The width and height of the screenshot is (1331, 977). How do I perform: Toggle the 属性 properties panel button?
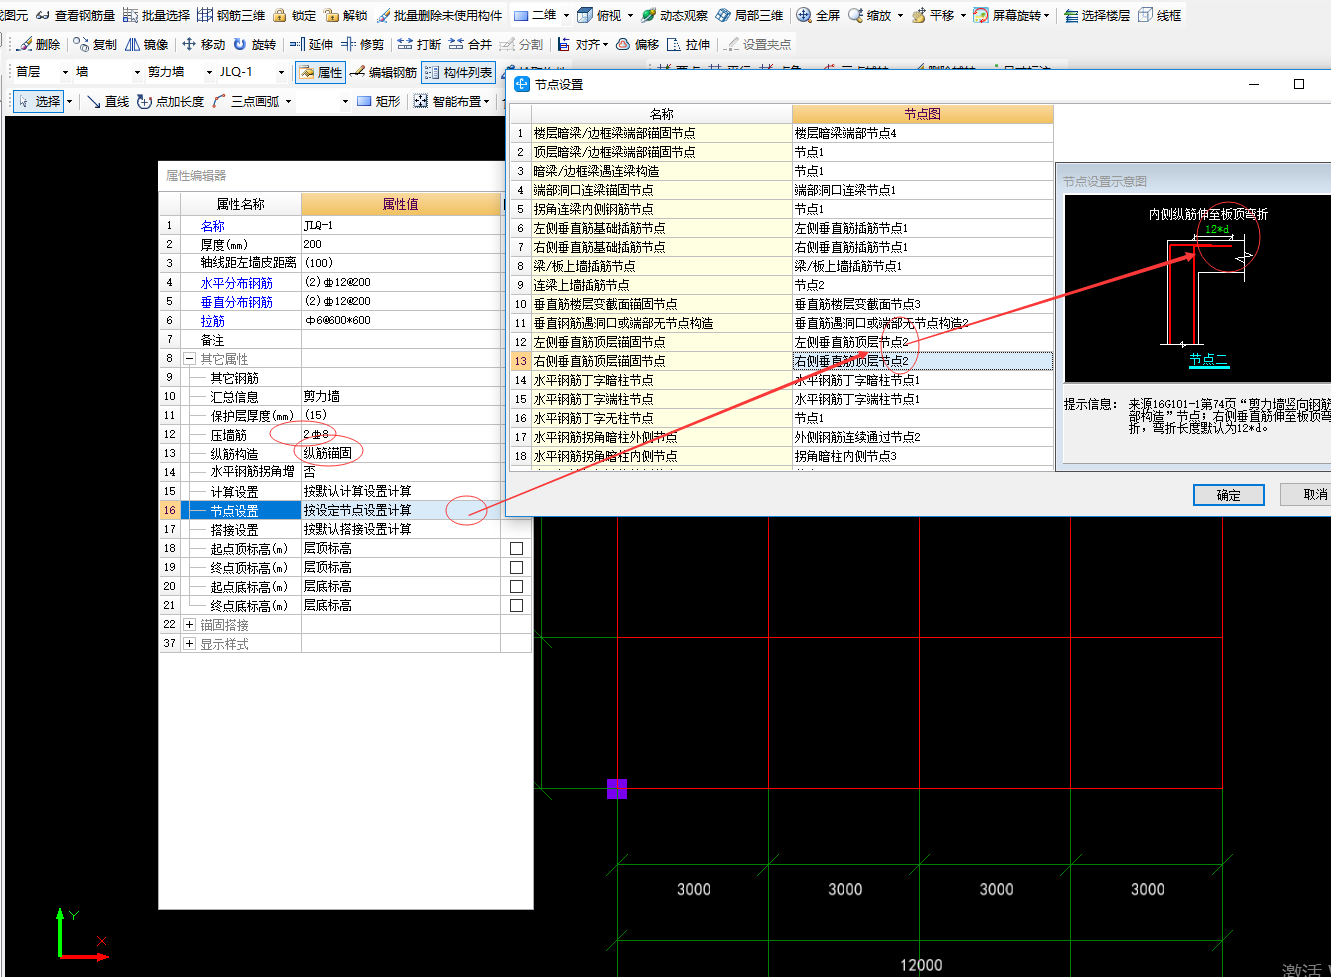tap(320, 72)
